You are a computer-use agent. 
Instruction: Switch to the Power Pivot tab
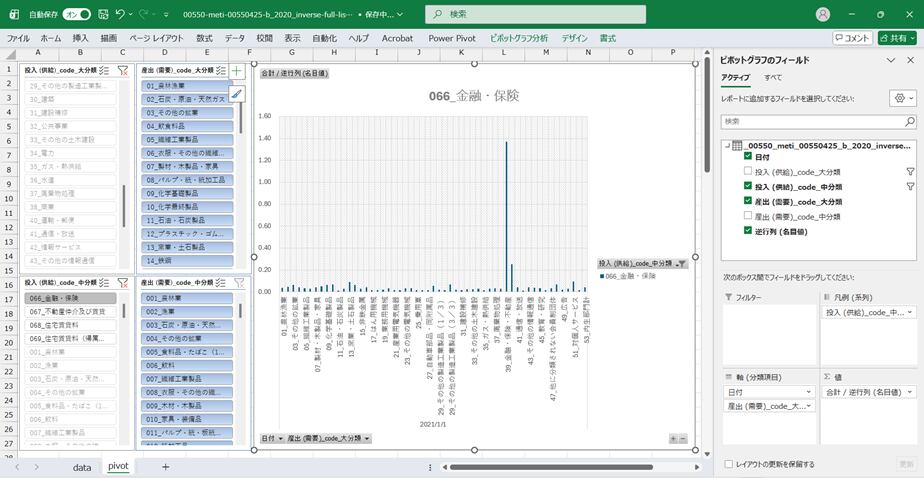pos(453,38)
